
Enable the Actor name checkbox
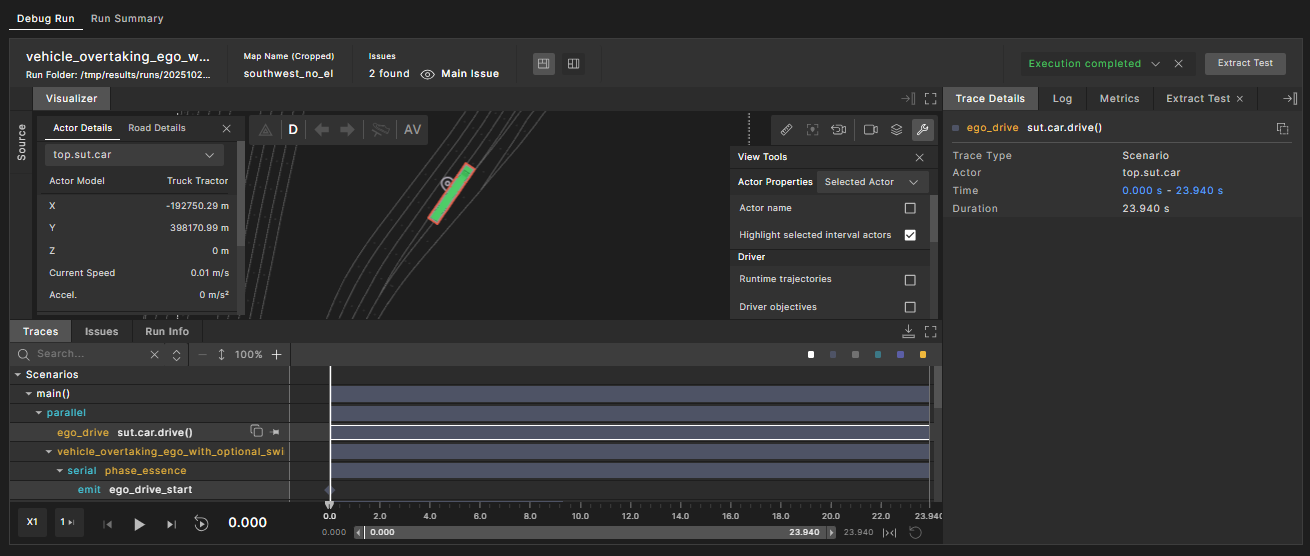click(910, 208)
